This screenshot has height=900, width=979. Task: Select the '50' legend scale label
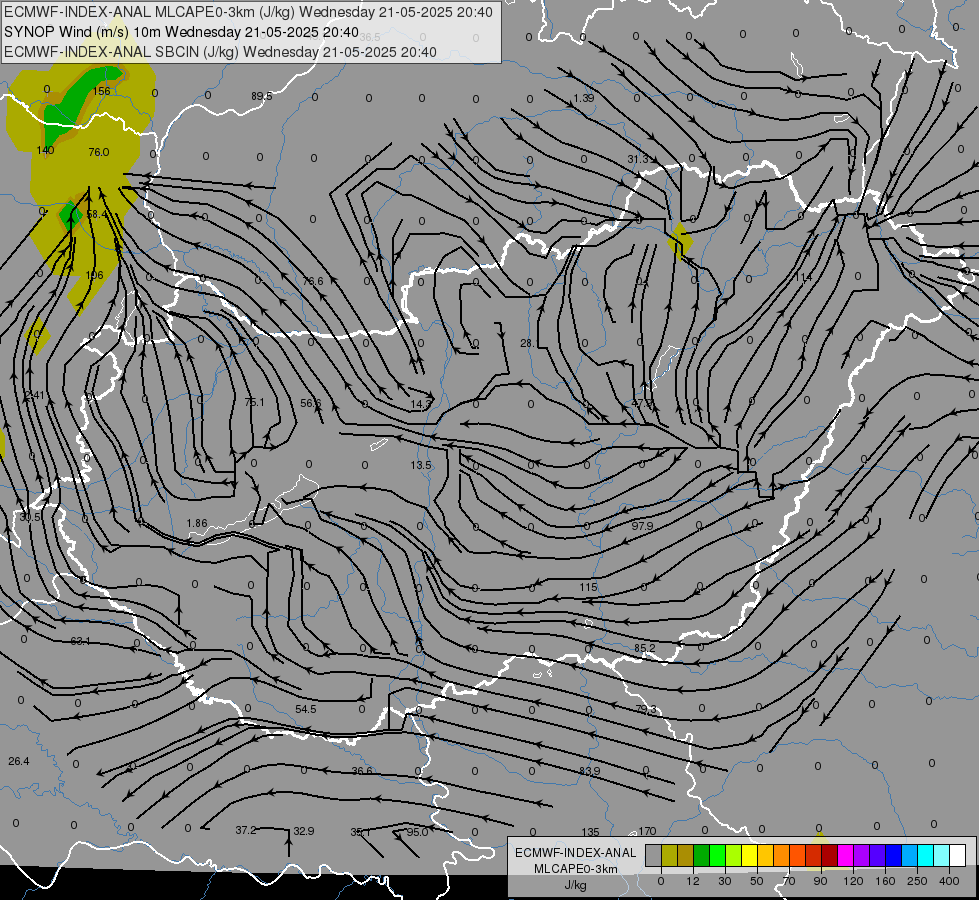(x=756, y=881)
